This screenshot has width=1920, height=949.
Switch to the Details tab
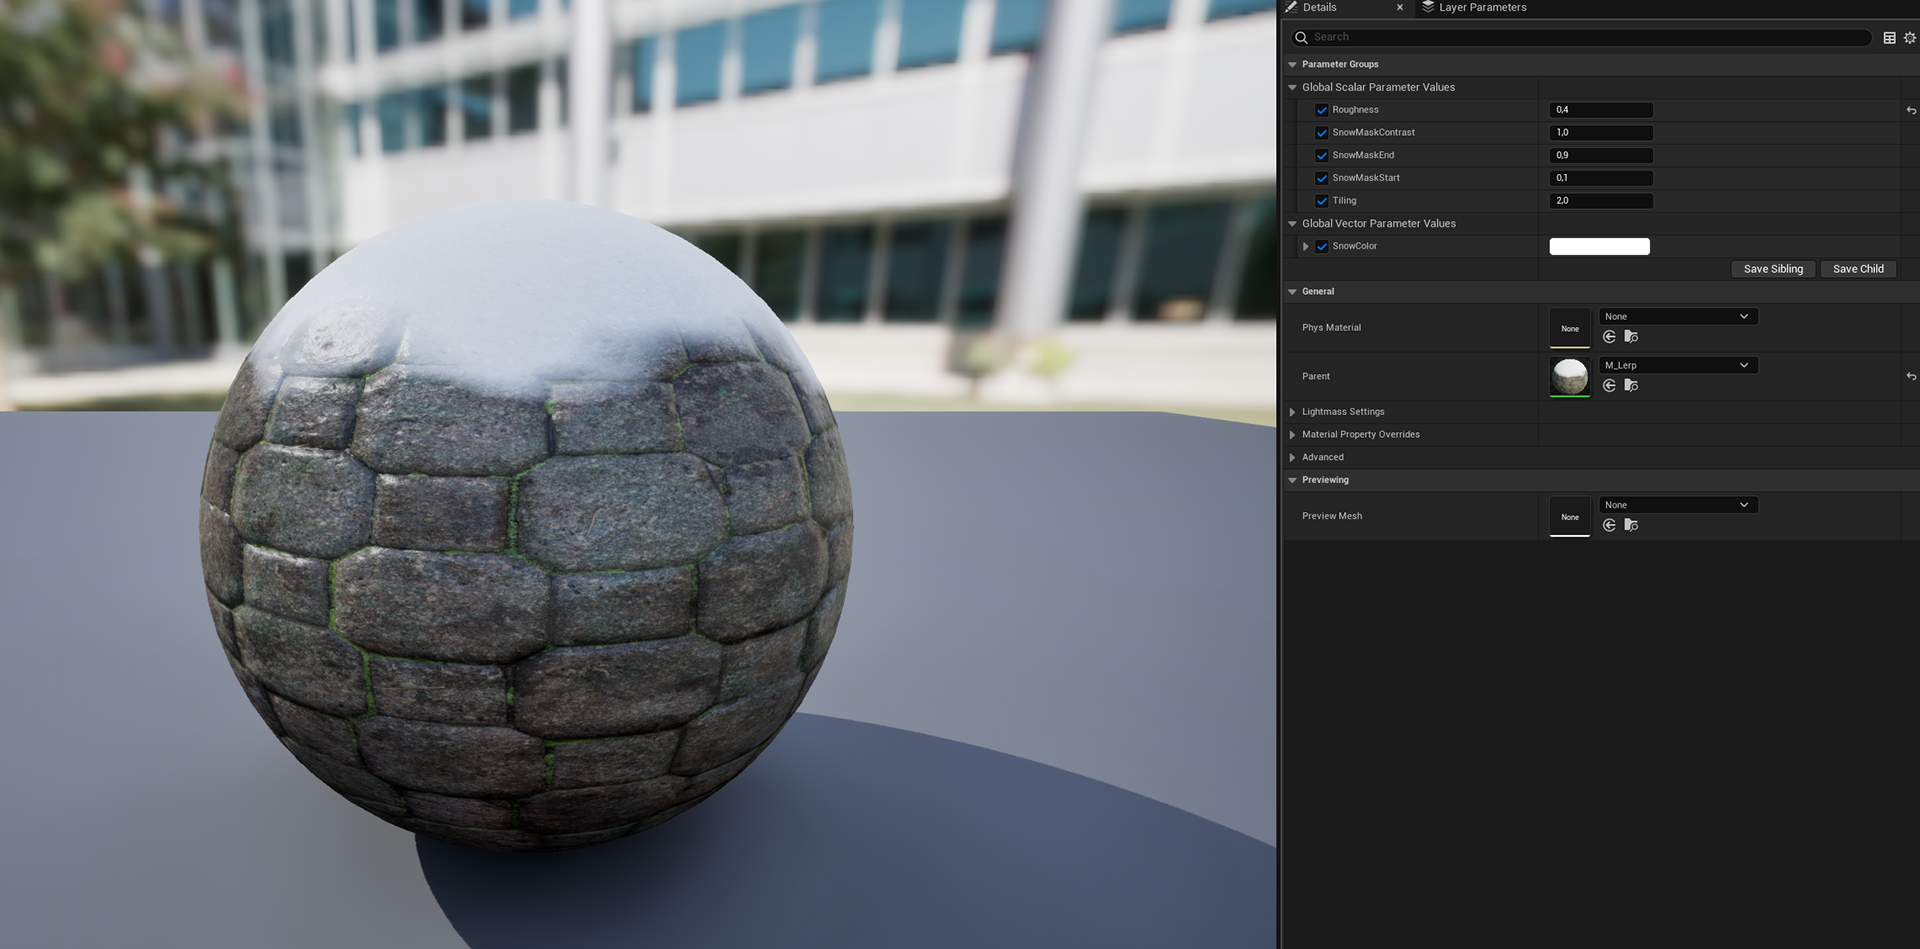(1319, 7)
